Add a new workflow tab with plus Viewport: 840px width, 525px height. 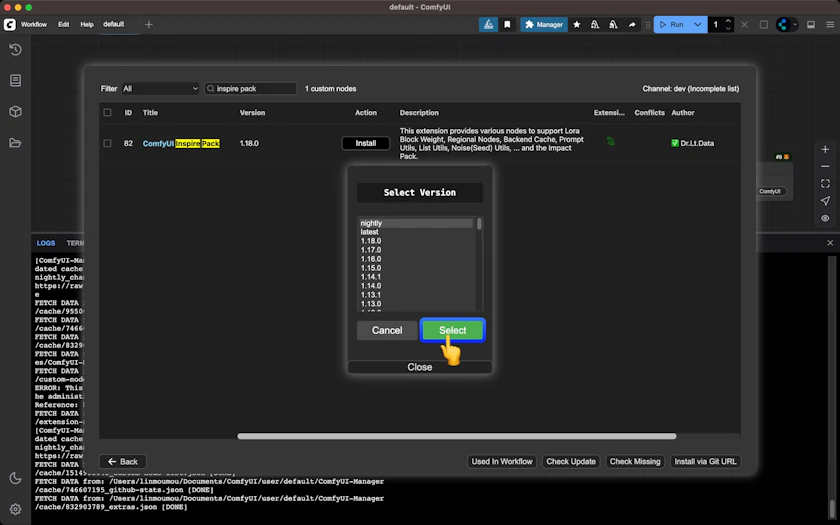[148, 24]
